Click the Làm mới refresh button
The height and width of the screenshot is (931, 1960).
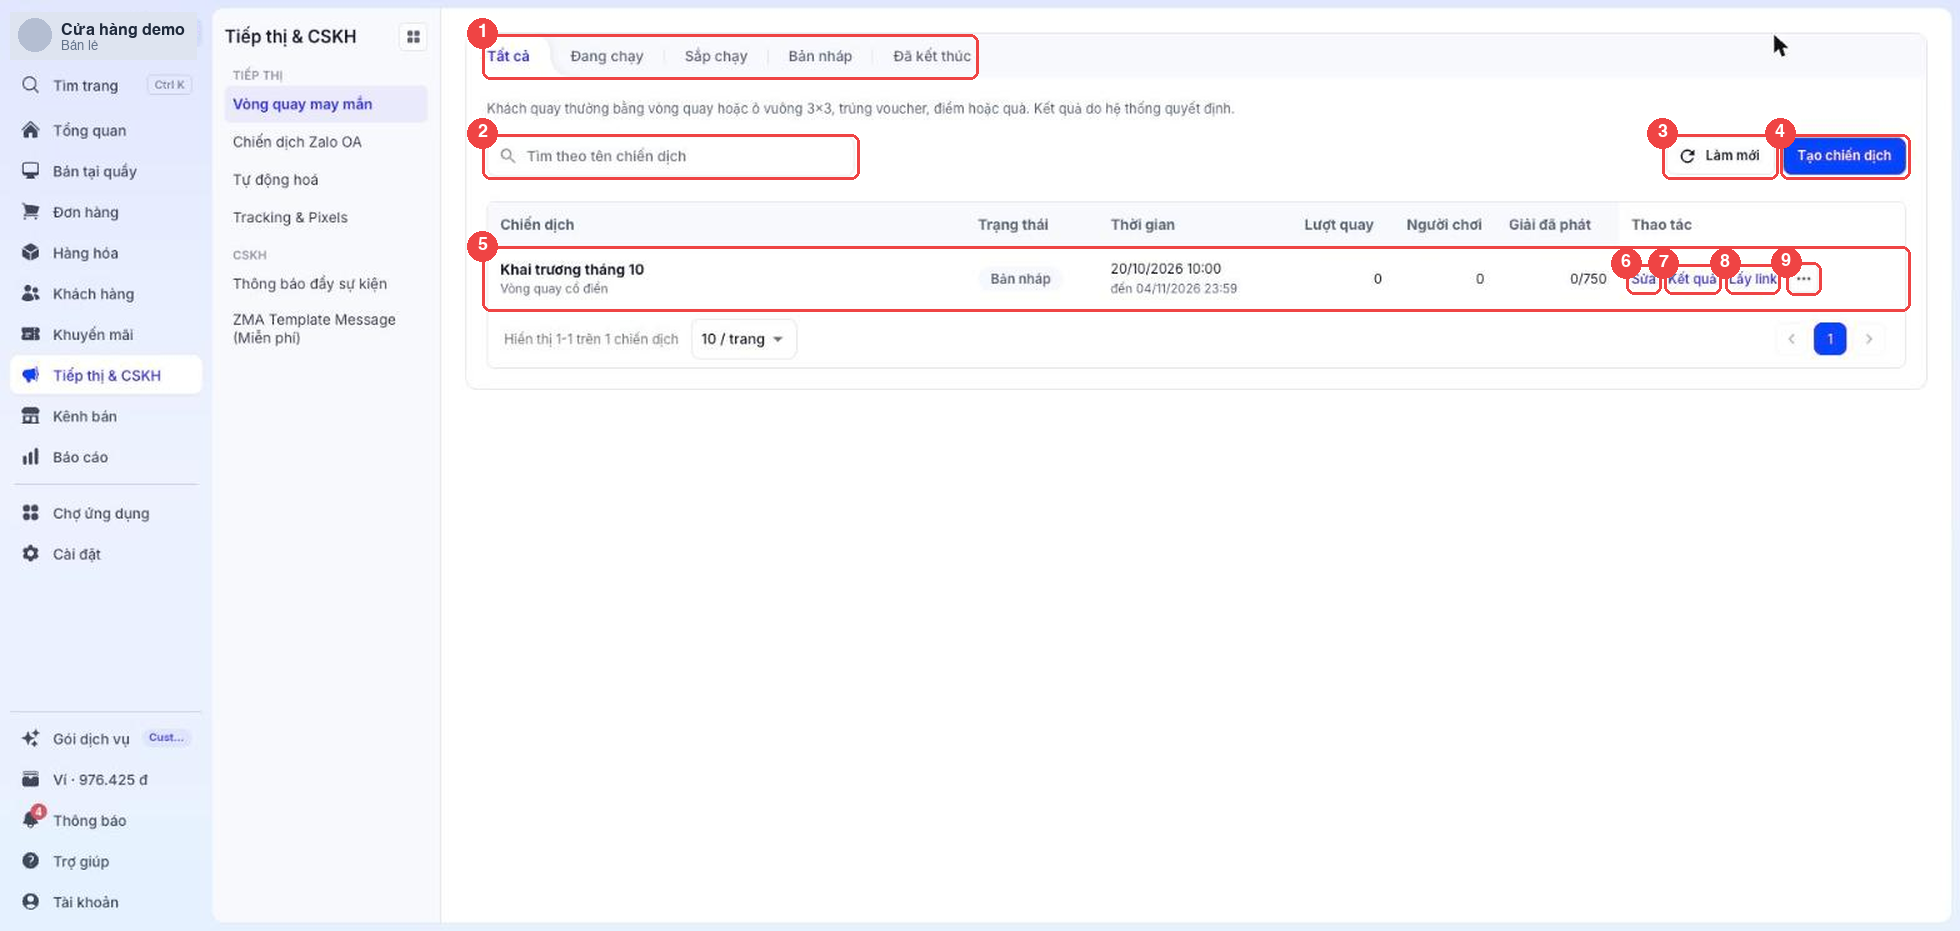(x=1720, y=156)
